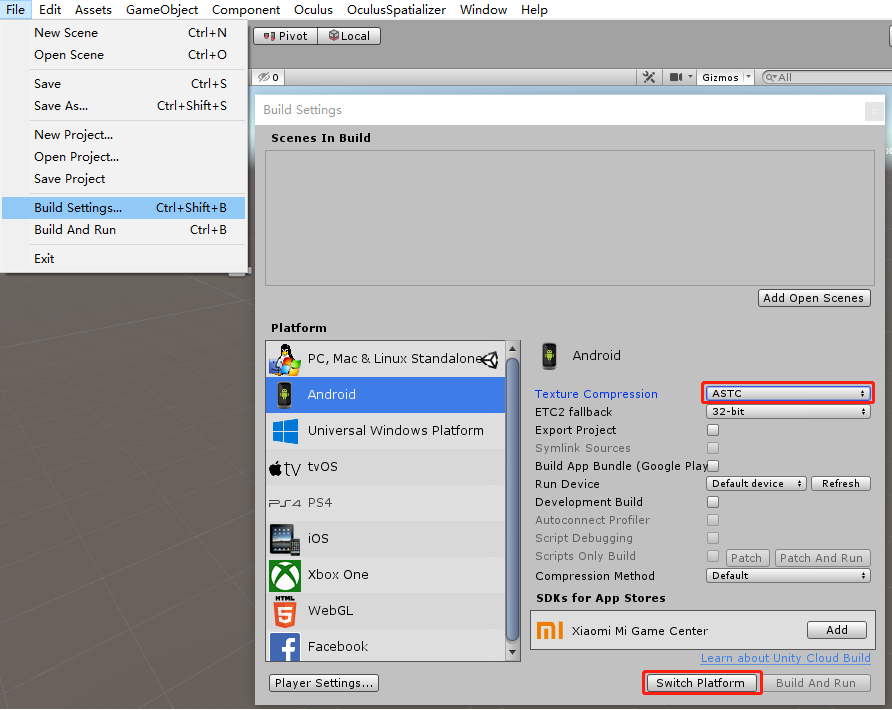Toggle the Autoconnect Profiler checkbox
The image size is (892, 710).
pyautogui.click(x=713, y=520)
